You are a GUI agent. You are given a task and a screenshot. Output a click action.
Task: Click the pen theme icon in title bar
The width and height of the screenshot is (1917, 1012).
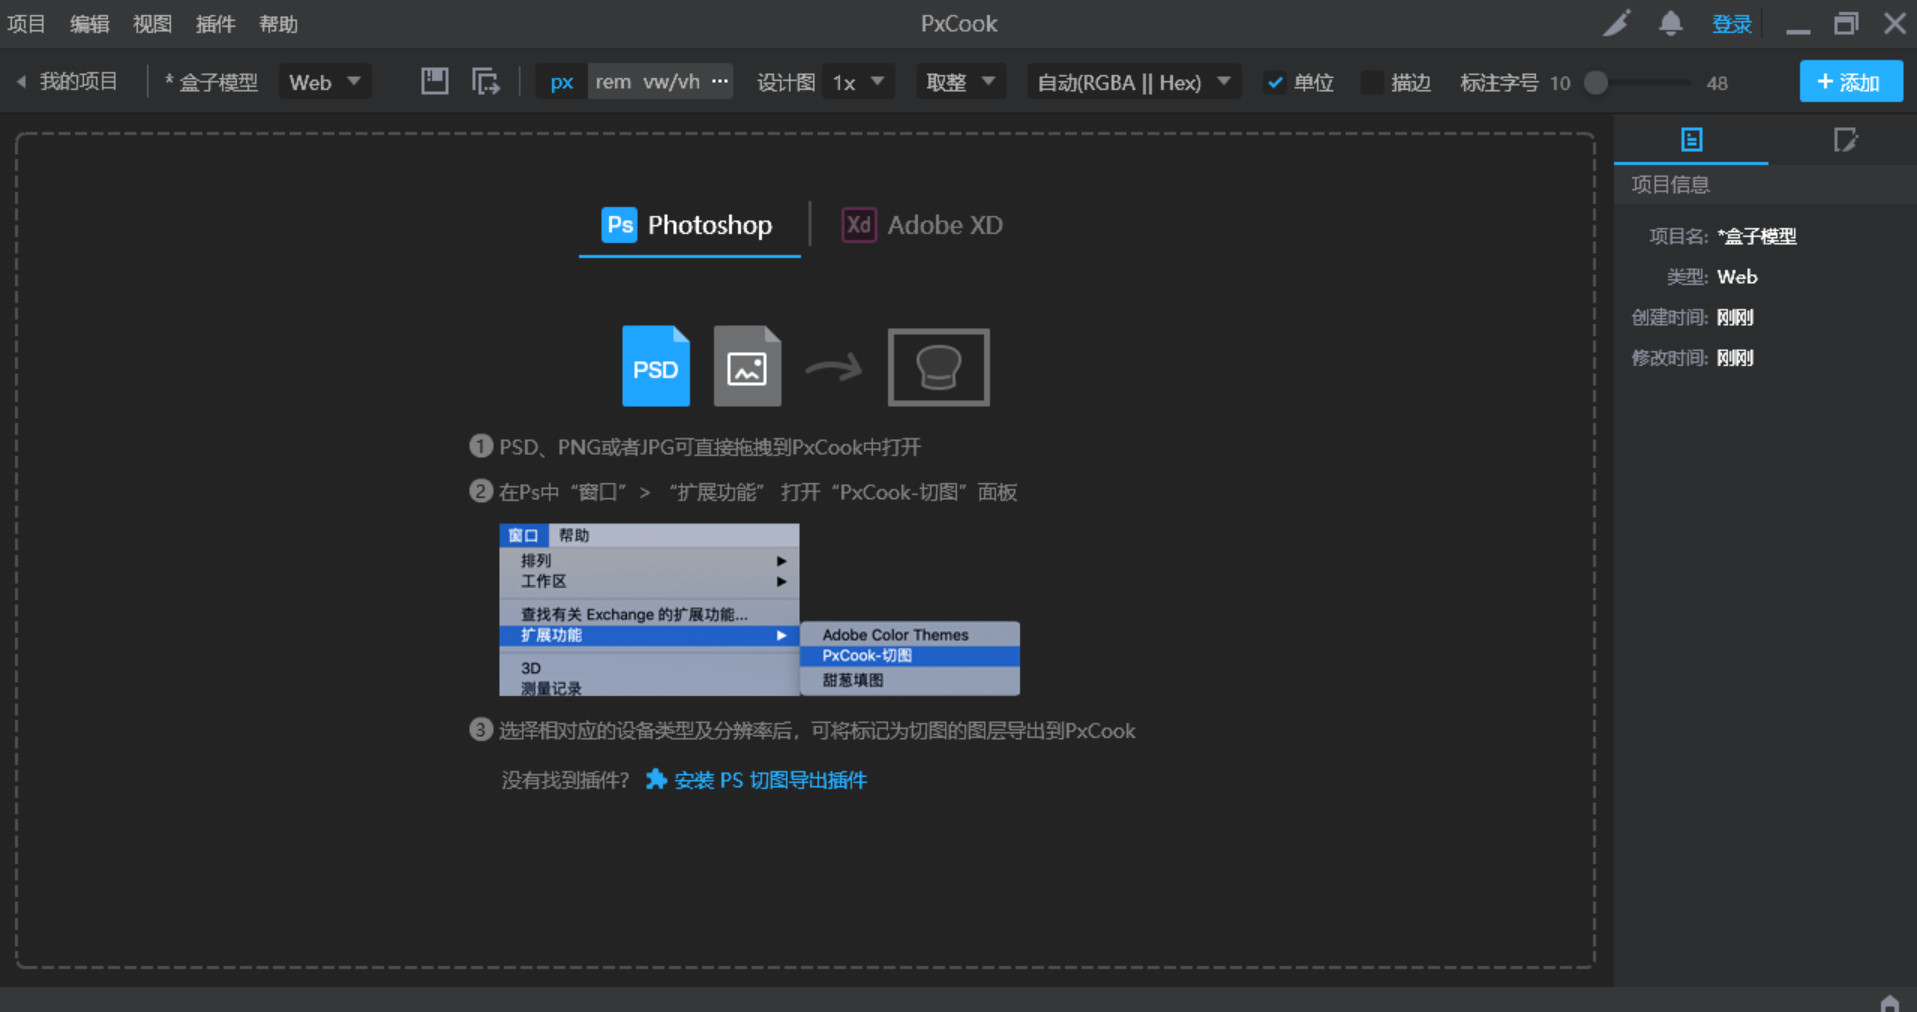tap(1616, 23)
